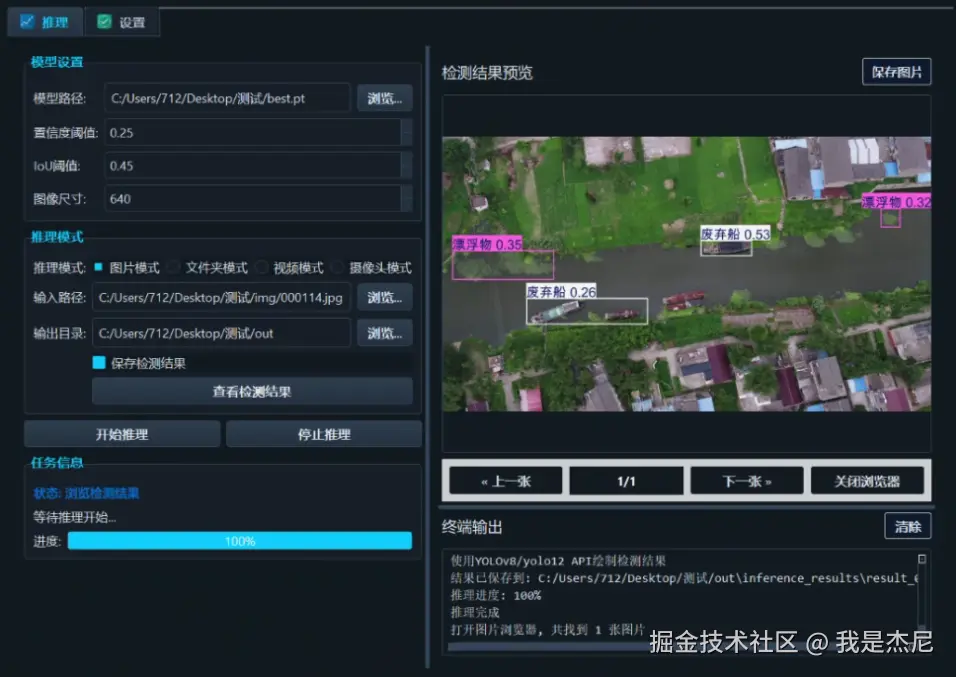Click 停止推理 to stop inference
This screenshot has height=677, width=956.
coord(324,433)
